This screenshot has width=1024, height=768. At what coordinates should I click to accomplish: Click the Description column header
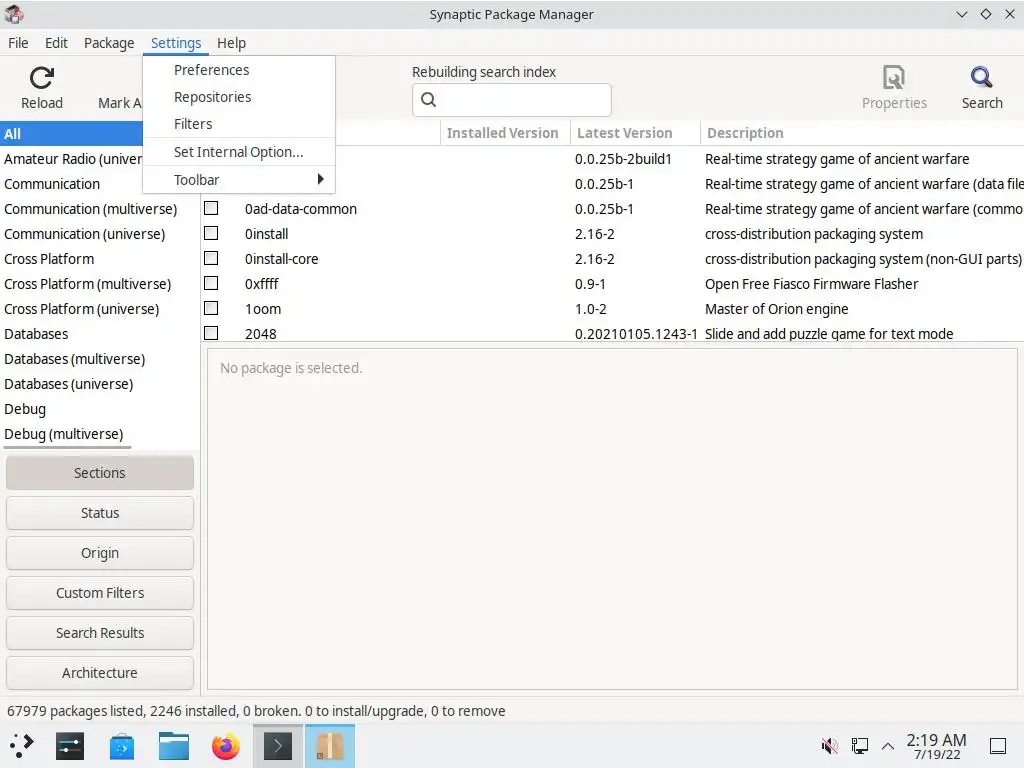[x=862, y=133]
